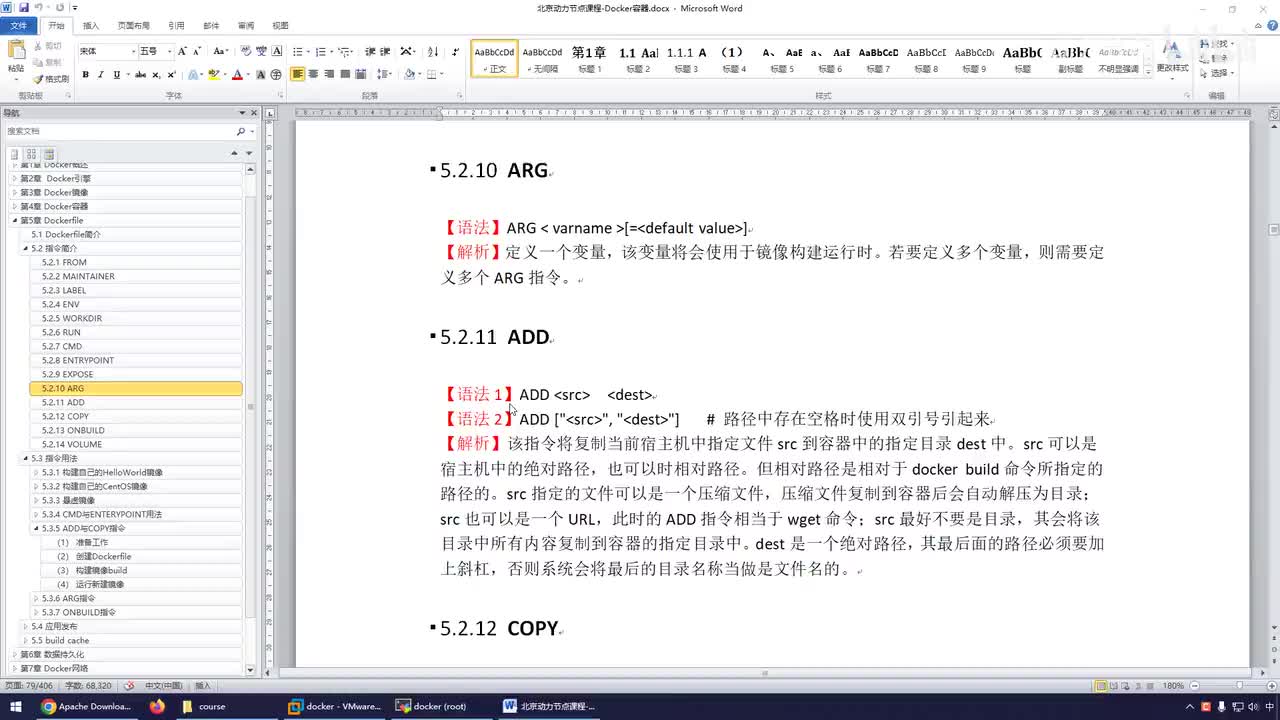Viewport: 1280px width, 720px height.
Task: Collapse the 第5章 Dockerfile heading
Action: pos(15,220)
